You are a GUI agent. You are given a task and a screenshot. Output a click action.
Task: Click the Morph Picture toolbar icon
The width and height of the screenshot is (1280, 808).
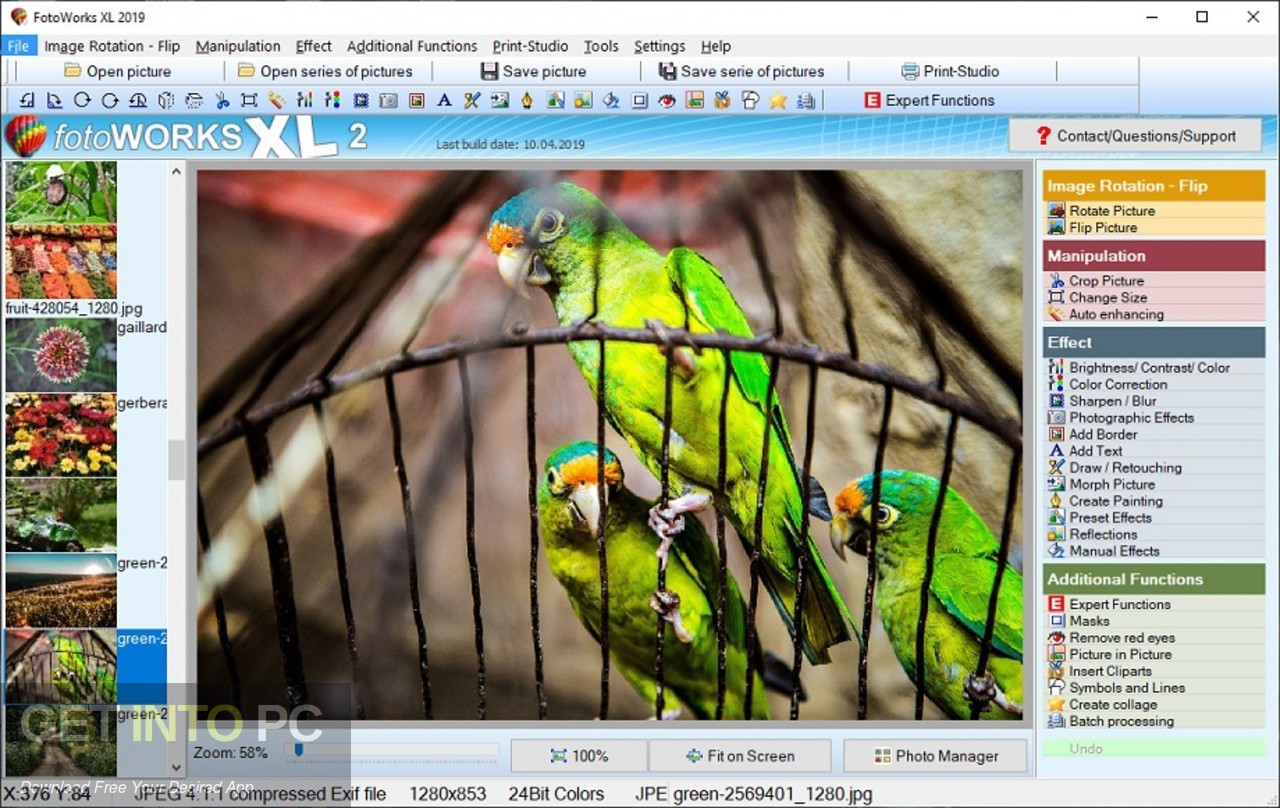click(x=500, y=100)
